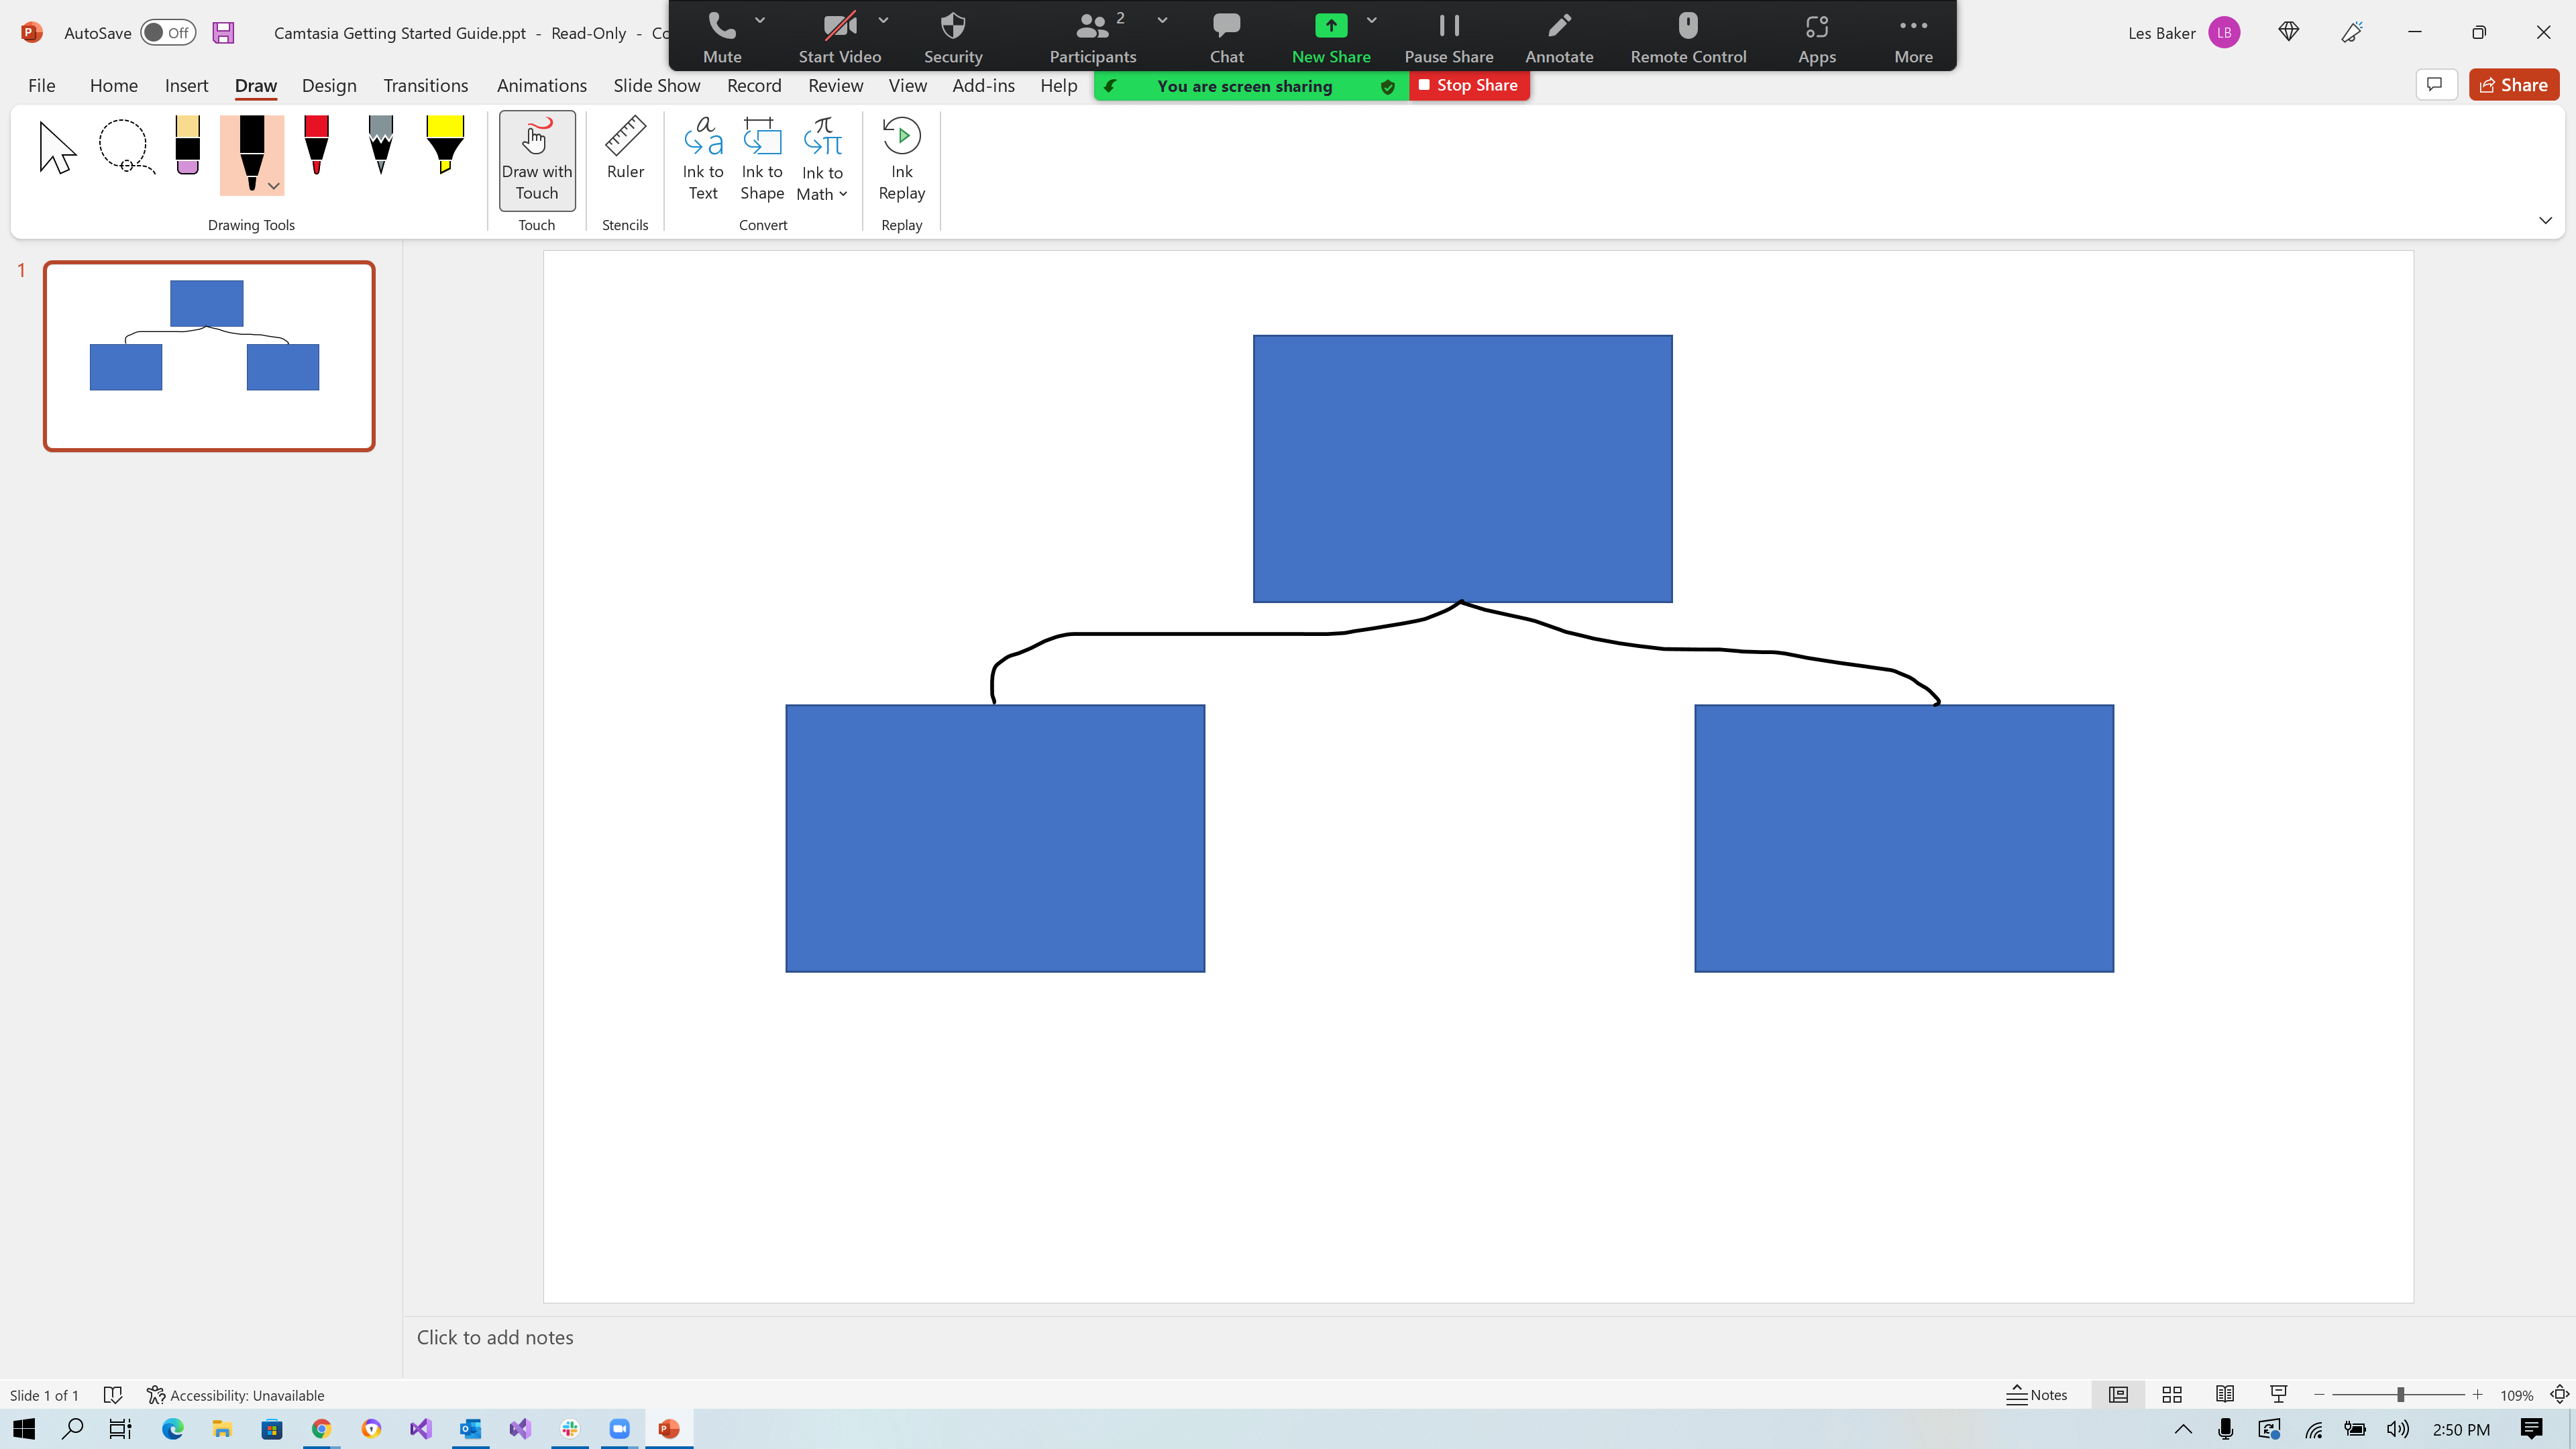Select slide 1 thumbnail
Screen dimensions: 2576x1449
click(209, 356)
